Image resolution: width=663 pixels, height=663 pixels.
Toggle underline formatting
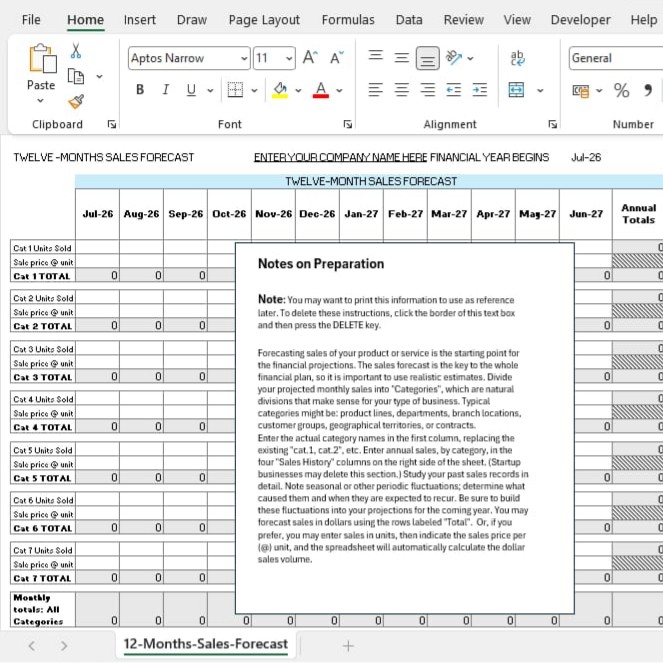point(191,90)
